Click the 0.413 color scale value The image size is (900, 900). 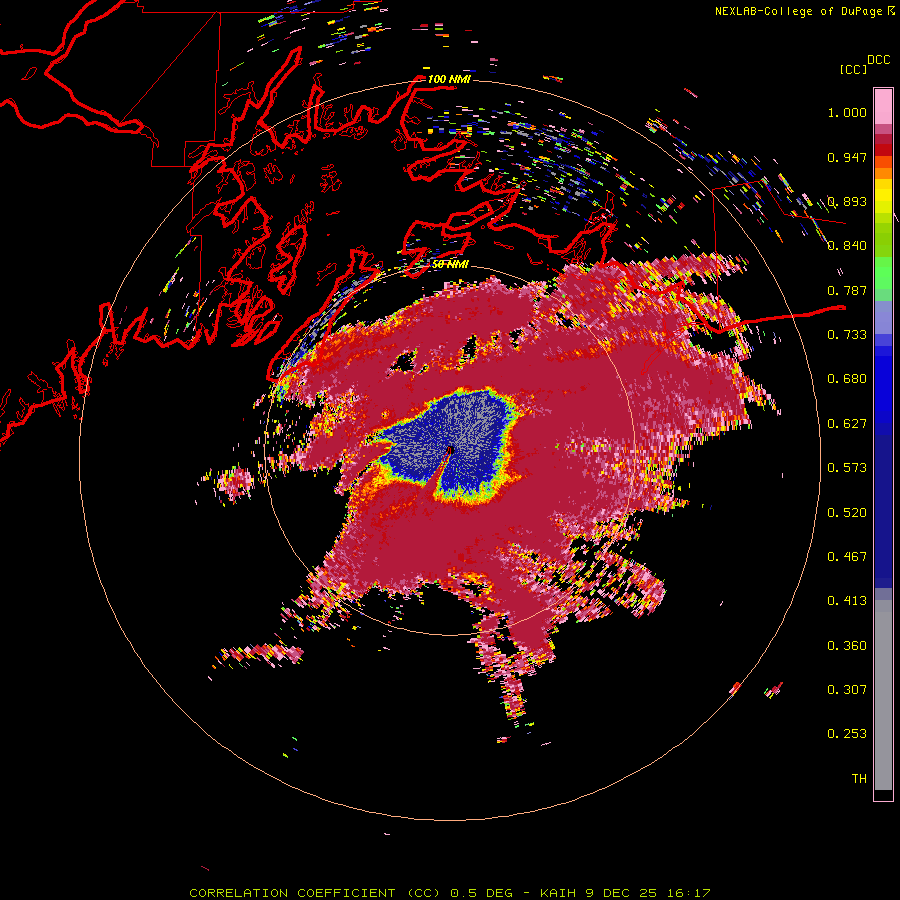coord(847,601)
